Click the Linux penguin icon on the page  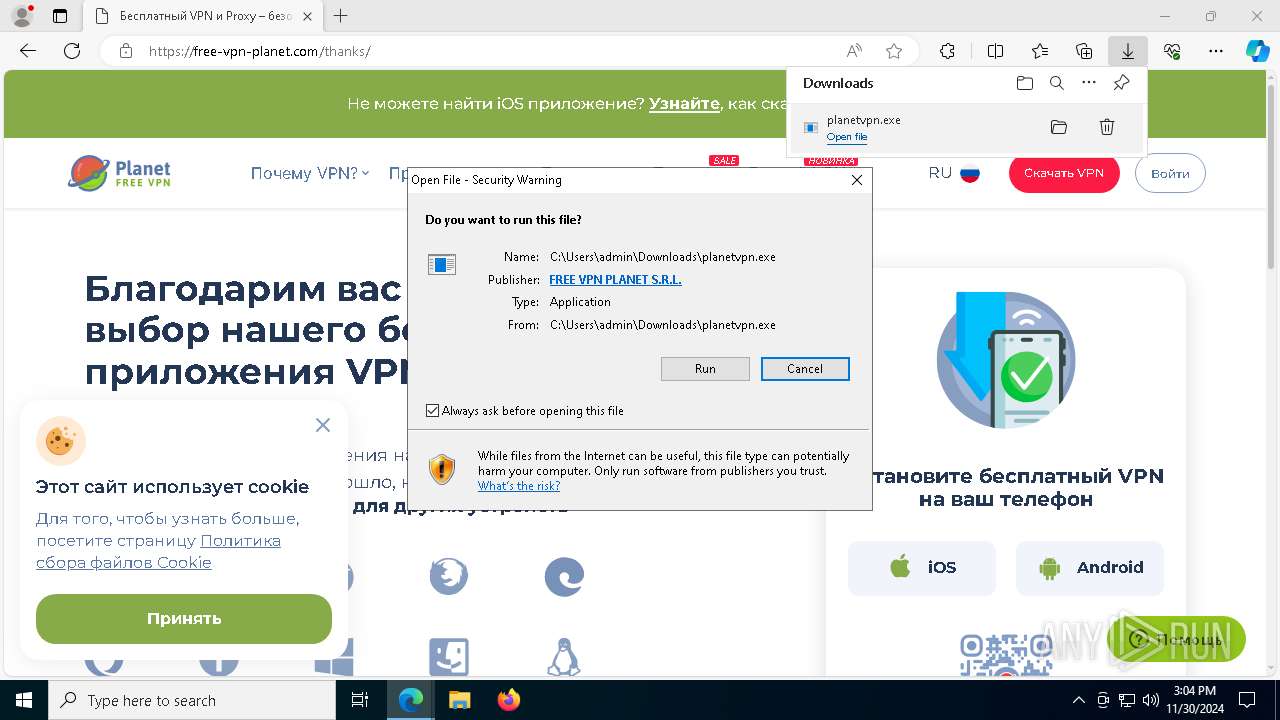(564, 657)
